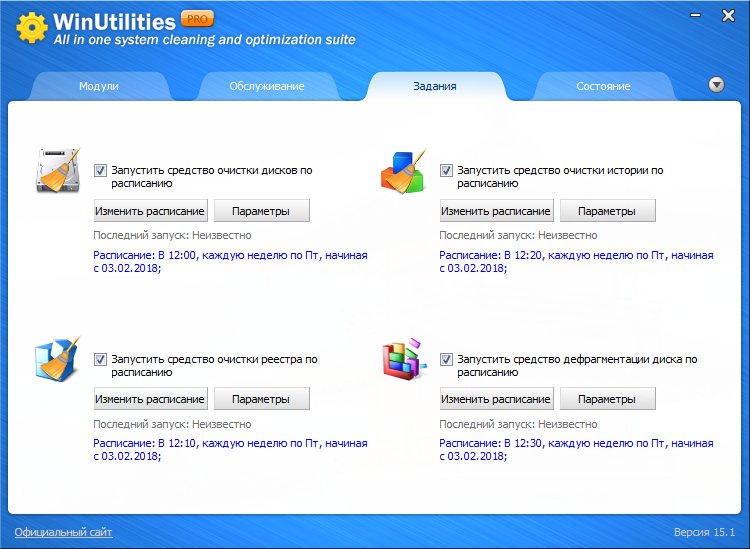
Task: Open the Официальный сайт link
Action: (63, 532)
